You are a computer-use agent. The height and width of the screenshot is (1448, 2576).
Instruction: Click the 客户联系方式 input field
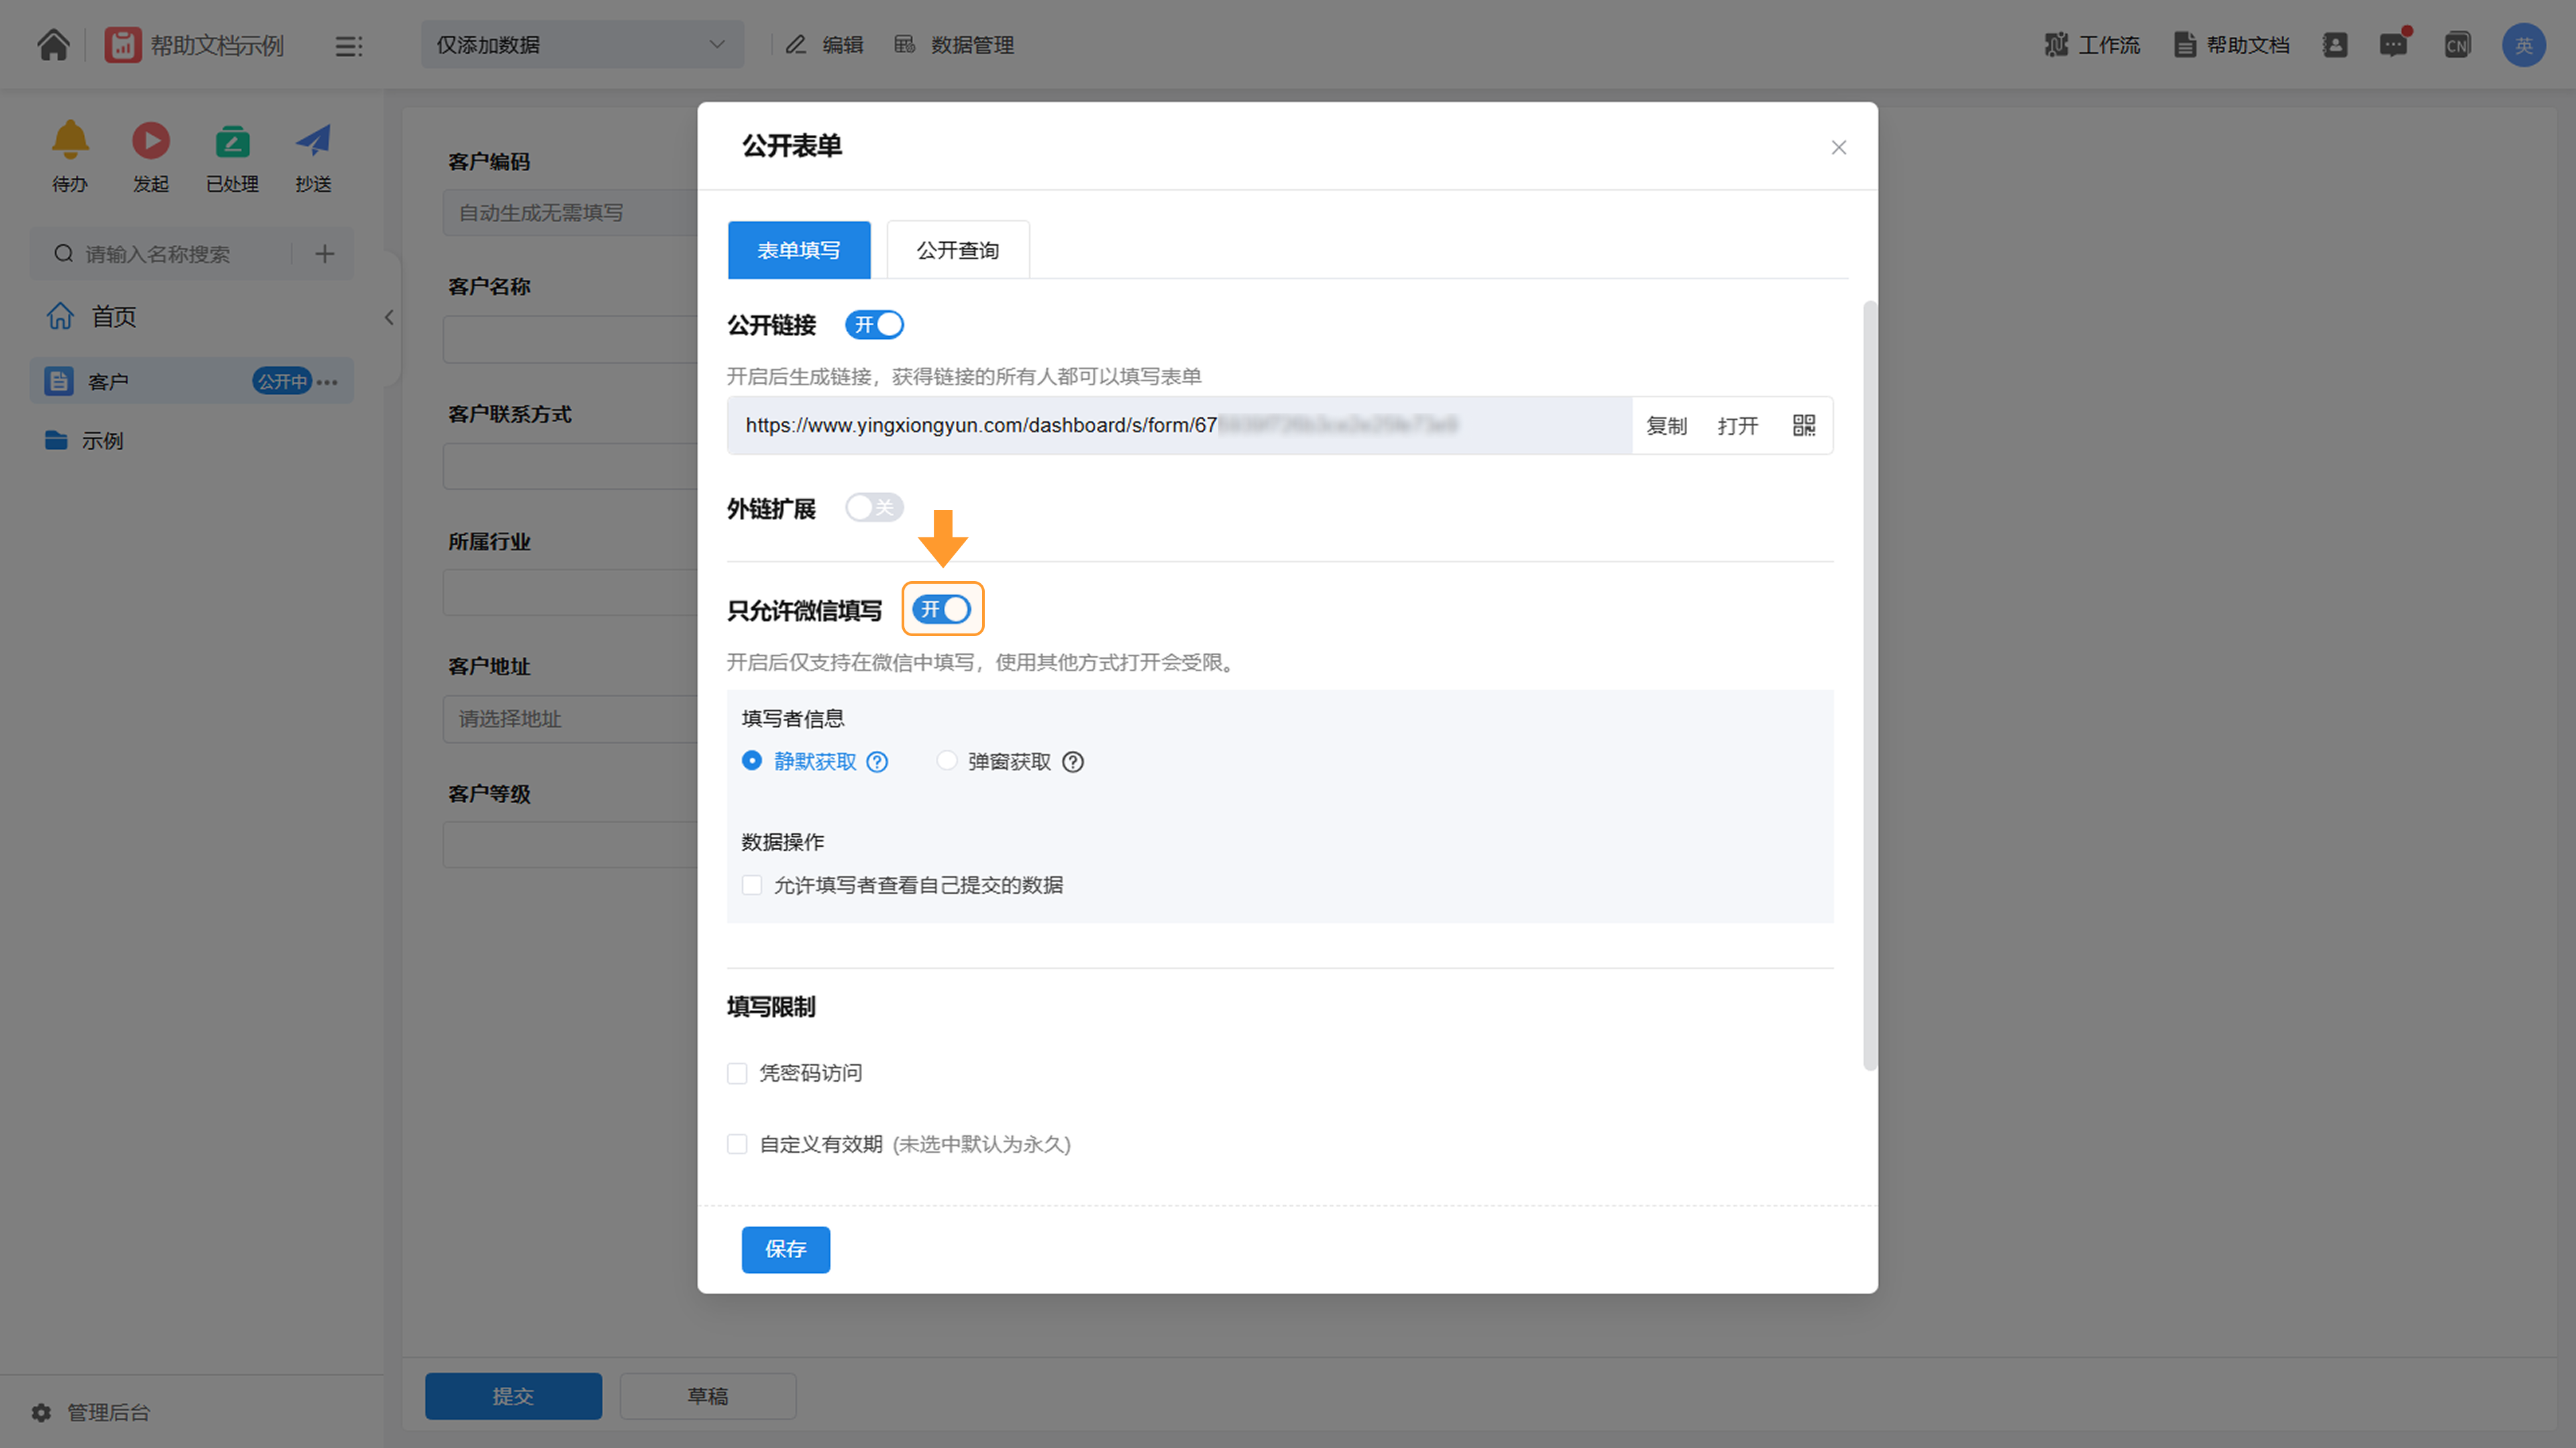570,466
